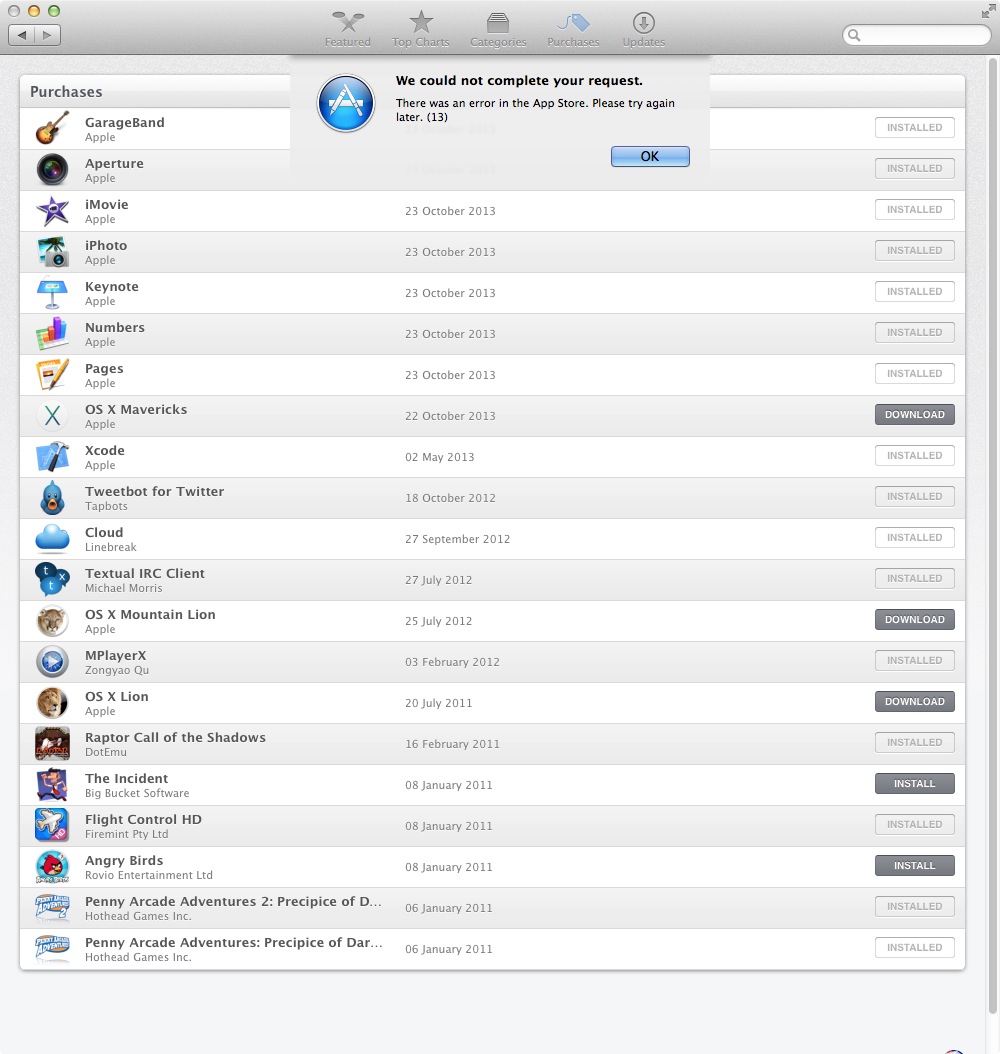Download OS X Mountain Lion

click(x=915, y=620)
